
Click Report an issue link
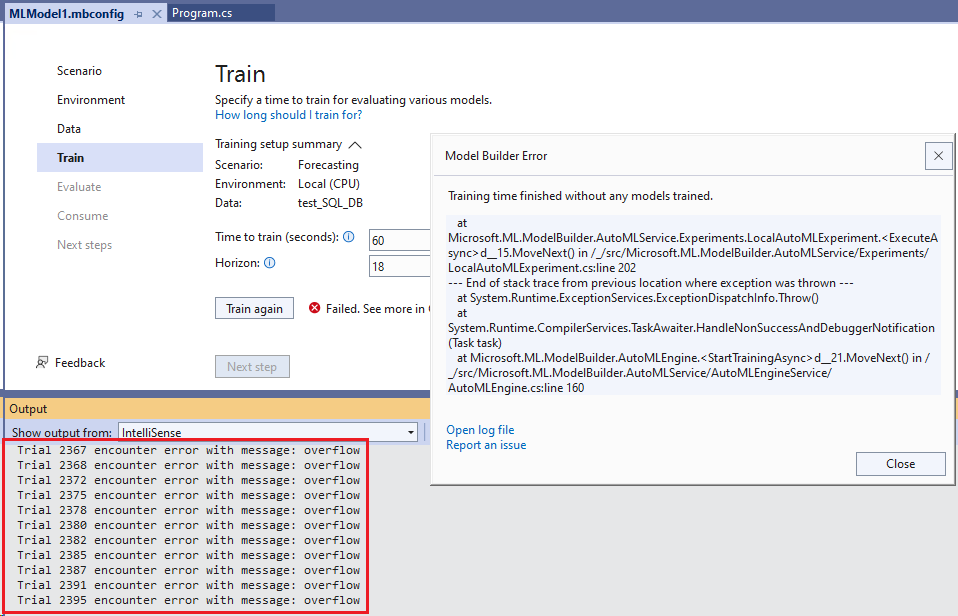click(x=486, y=445)
